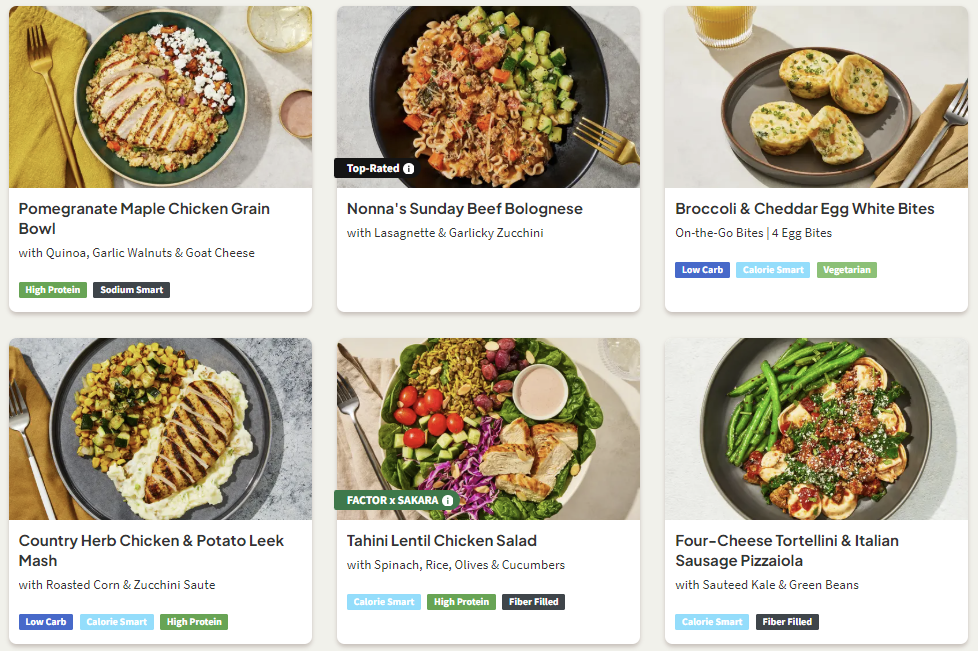
Task: Open the Nonna's Sunday Beef Bolognese title link
Action: (x=464, y=209)
